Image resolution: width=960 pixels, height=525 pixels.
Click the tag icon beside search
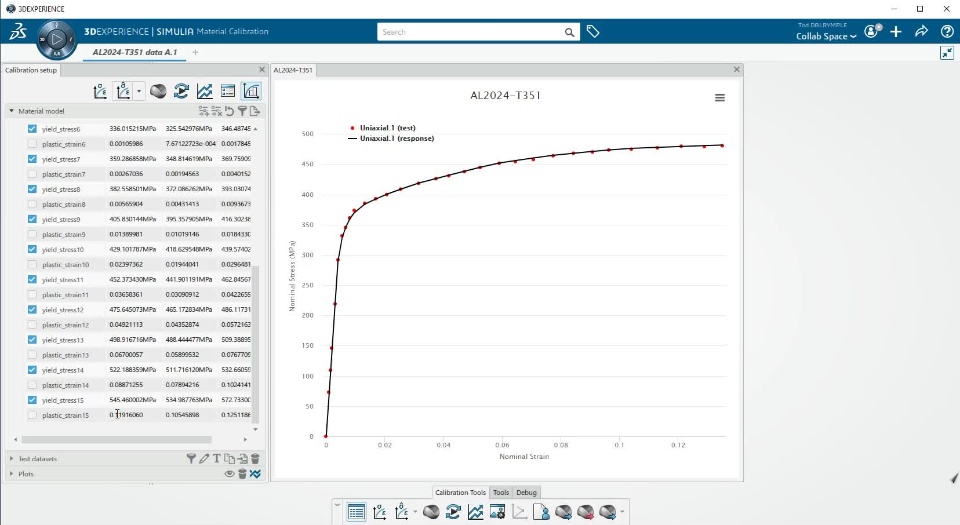tap(593, 32)
